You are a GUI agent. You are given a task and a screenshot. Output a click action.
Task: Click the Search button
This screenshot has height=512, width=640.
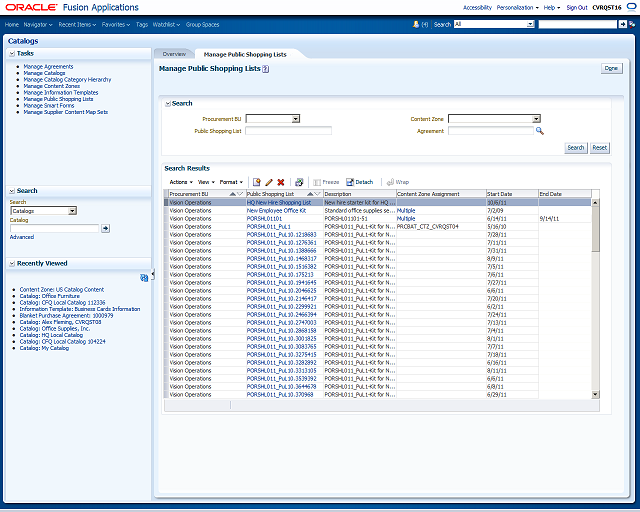coord(576,148)
